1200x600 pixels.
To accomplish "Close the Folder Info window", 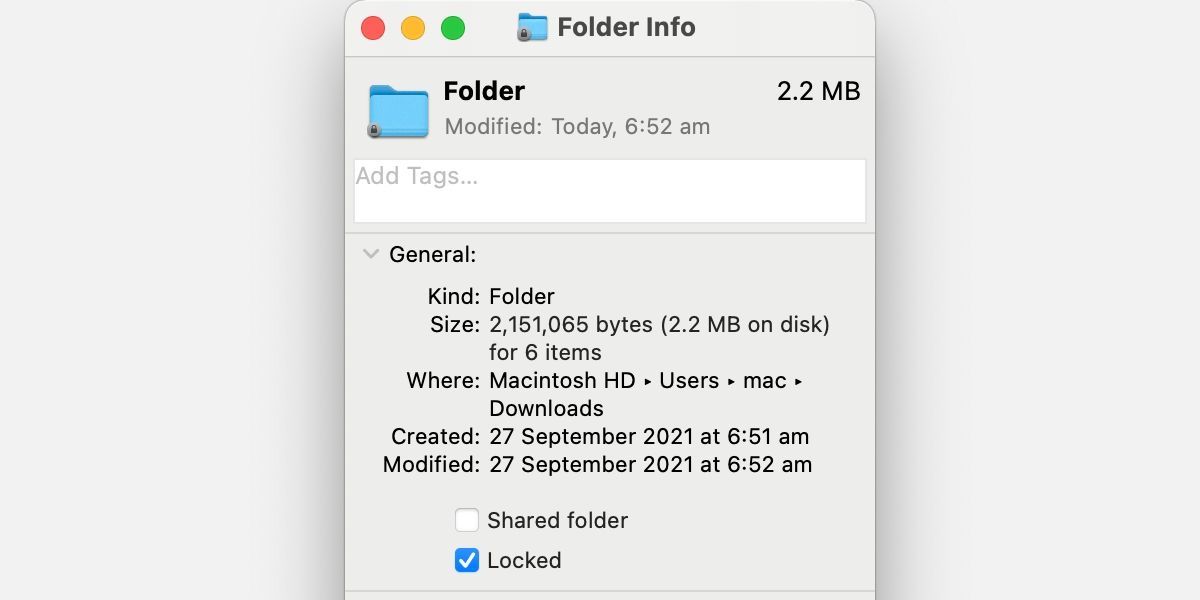I will [373, 28].
